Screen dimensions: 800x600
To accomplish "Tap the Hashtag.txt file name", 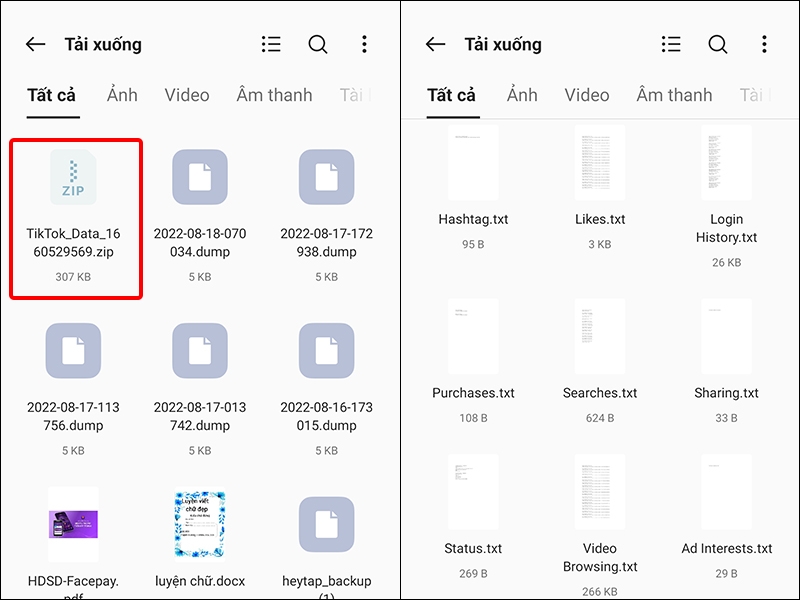I will pos(473,219).
